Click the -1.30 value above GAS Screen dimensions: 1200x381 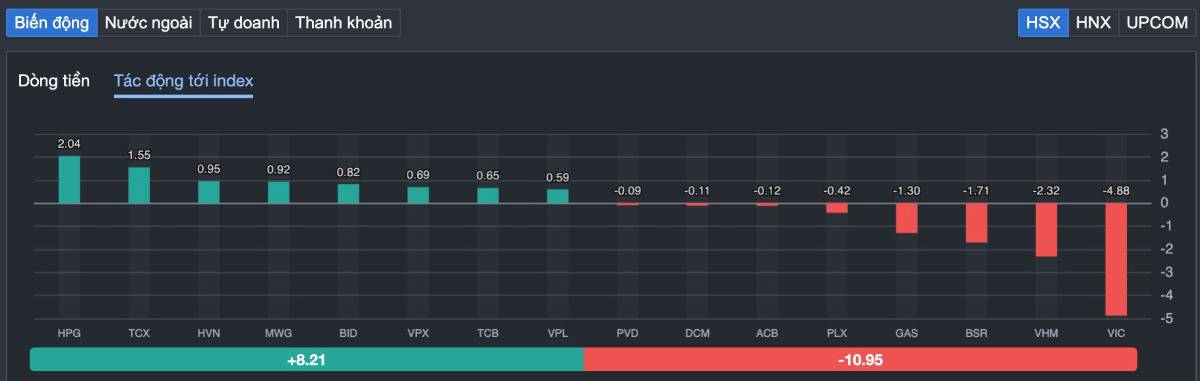[x=906, y=190]
